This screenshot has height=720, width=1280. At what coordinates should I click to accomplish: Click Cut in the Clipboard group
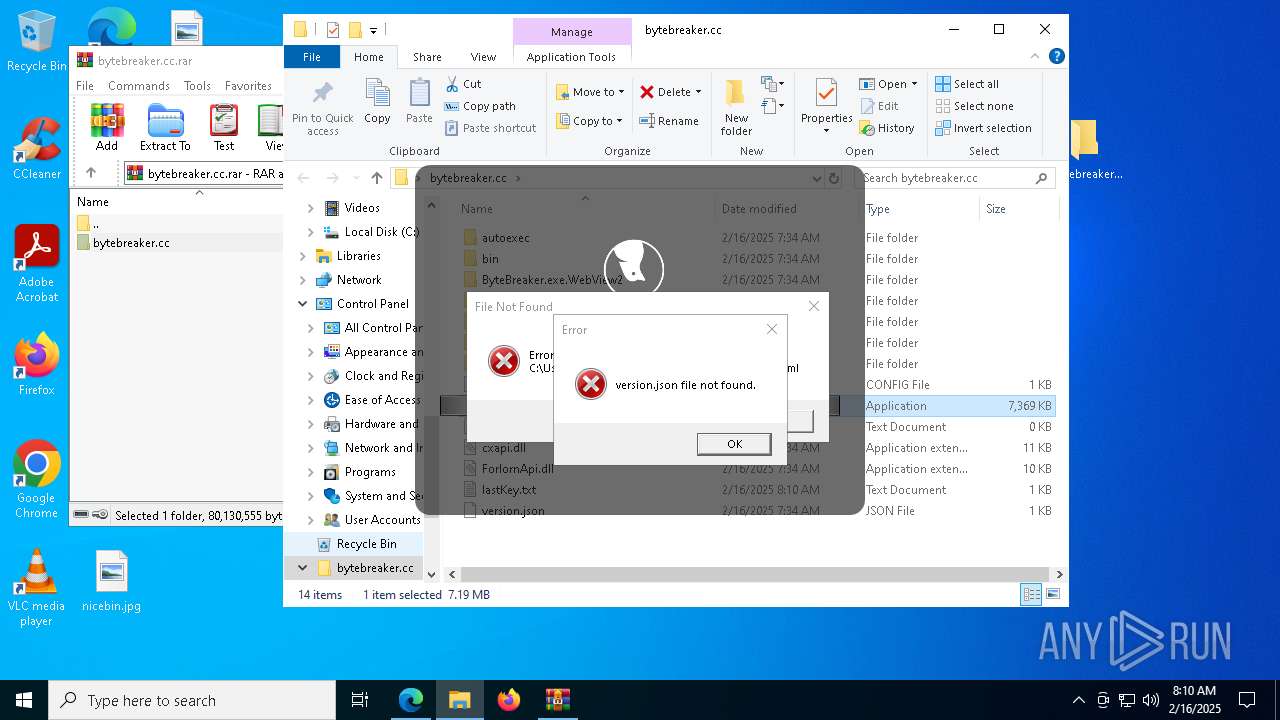[463, 84]
